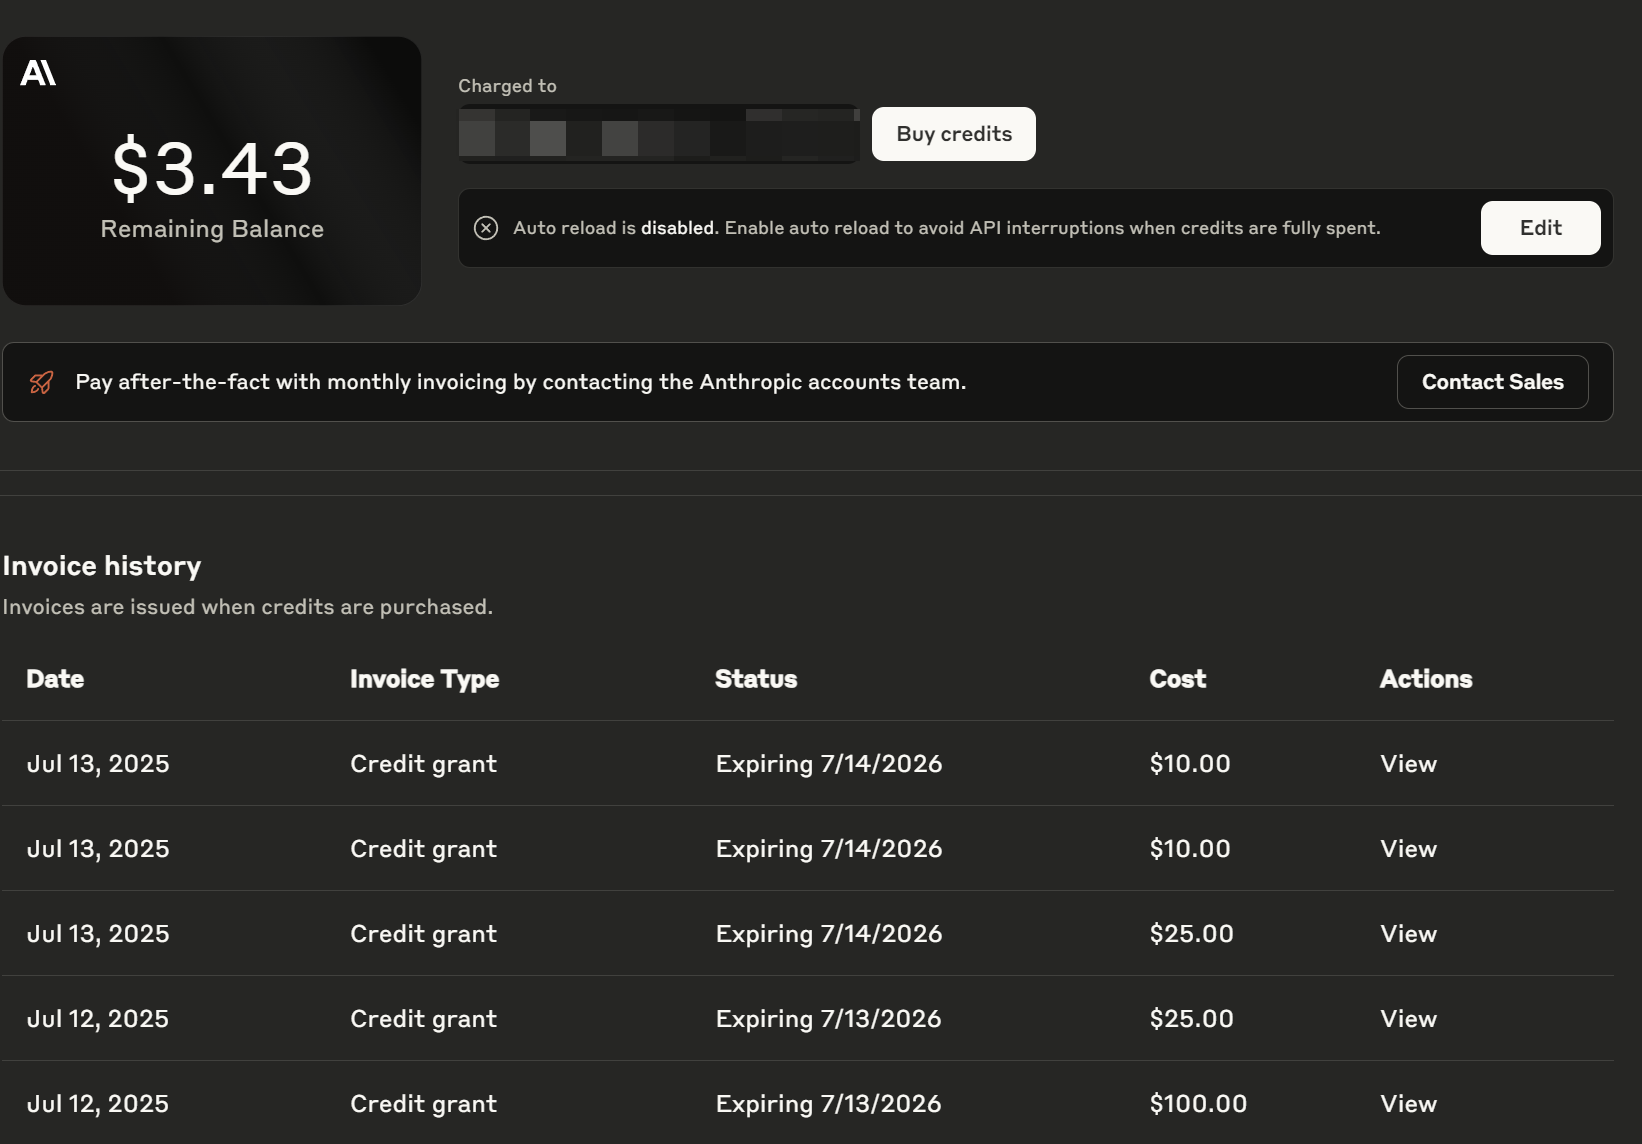Viewport: 1642px width, 1144px height.
Task: Click the Invoice Type column header
Action: (424, 679)
